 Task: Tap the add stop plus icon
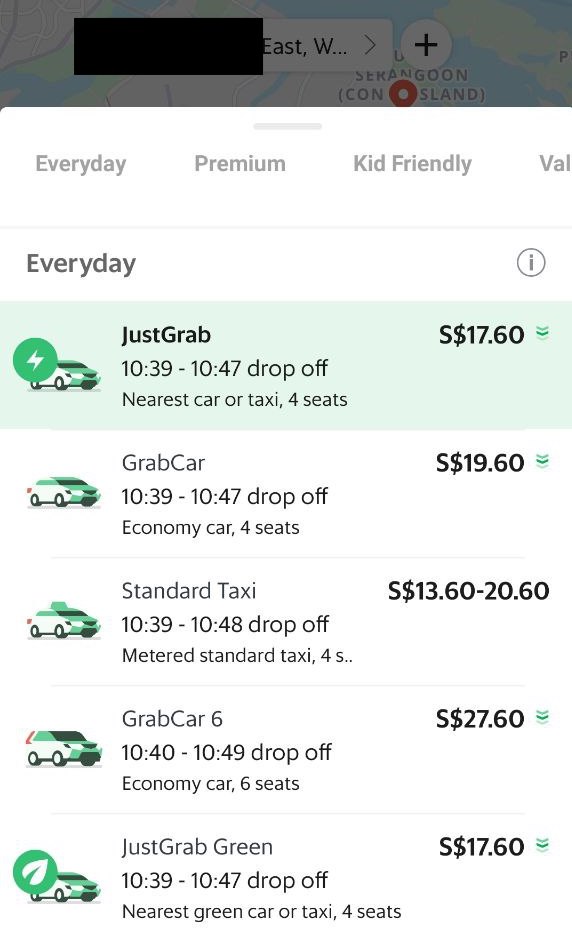tap(426, 45)
